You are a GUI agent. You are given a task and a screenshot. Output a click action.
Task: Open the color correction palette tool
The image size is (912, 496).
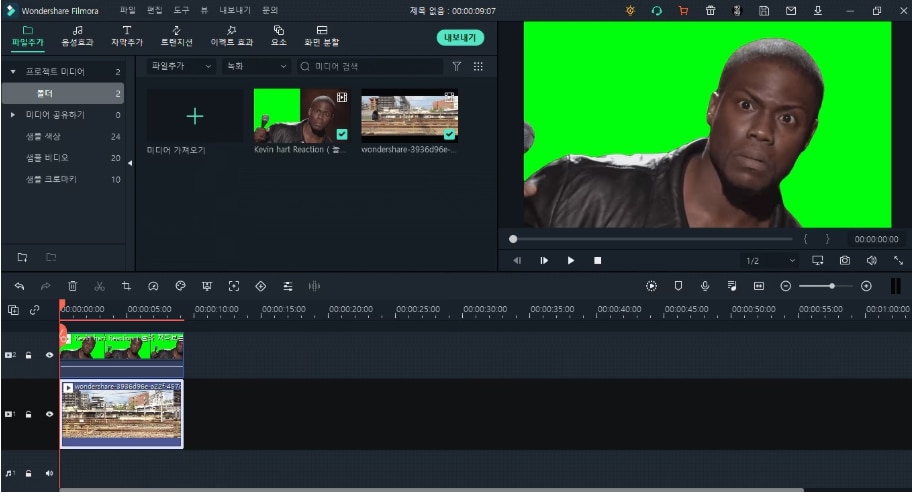(180, 286)
